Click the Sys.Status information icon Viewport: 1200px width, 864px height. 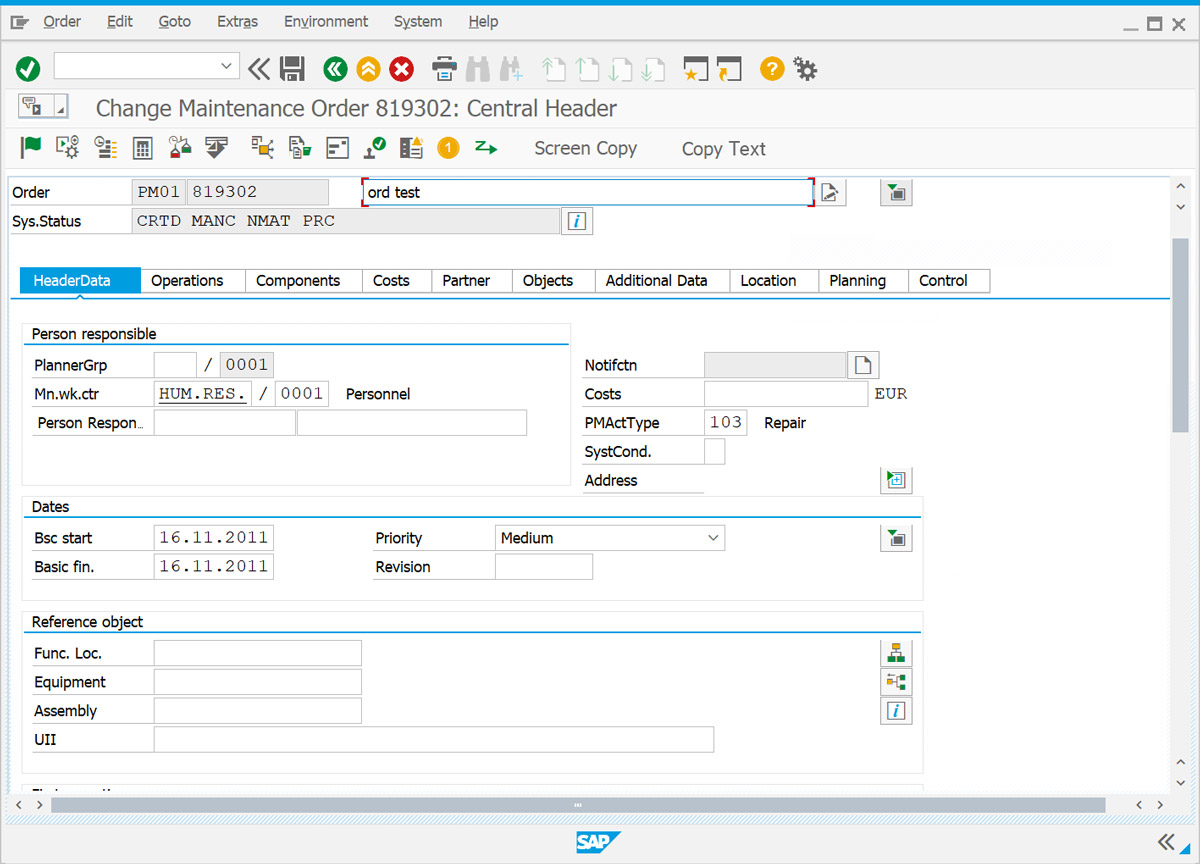(x=577, y=221)
